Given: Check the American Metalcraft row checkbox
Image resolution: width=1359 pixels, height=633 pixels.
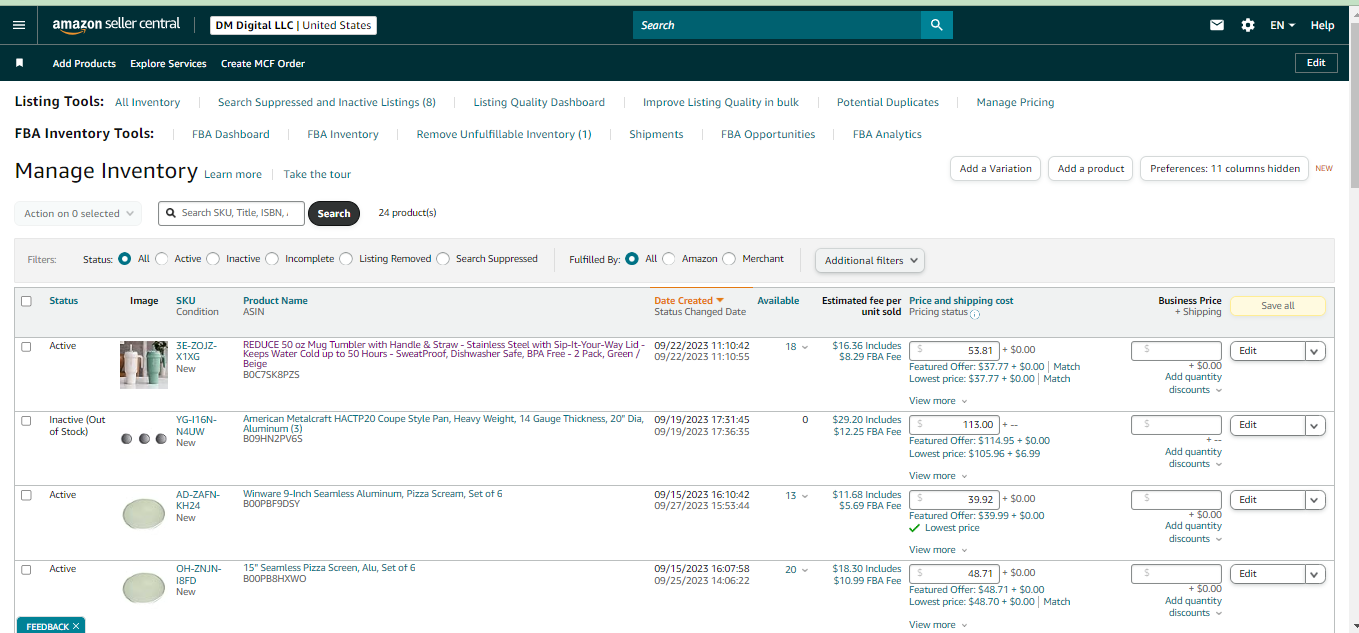Looking at the screenshot, I should [26, 421].
